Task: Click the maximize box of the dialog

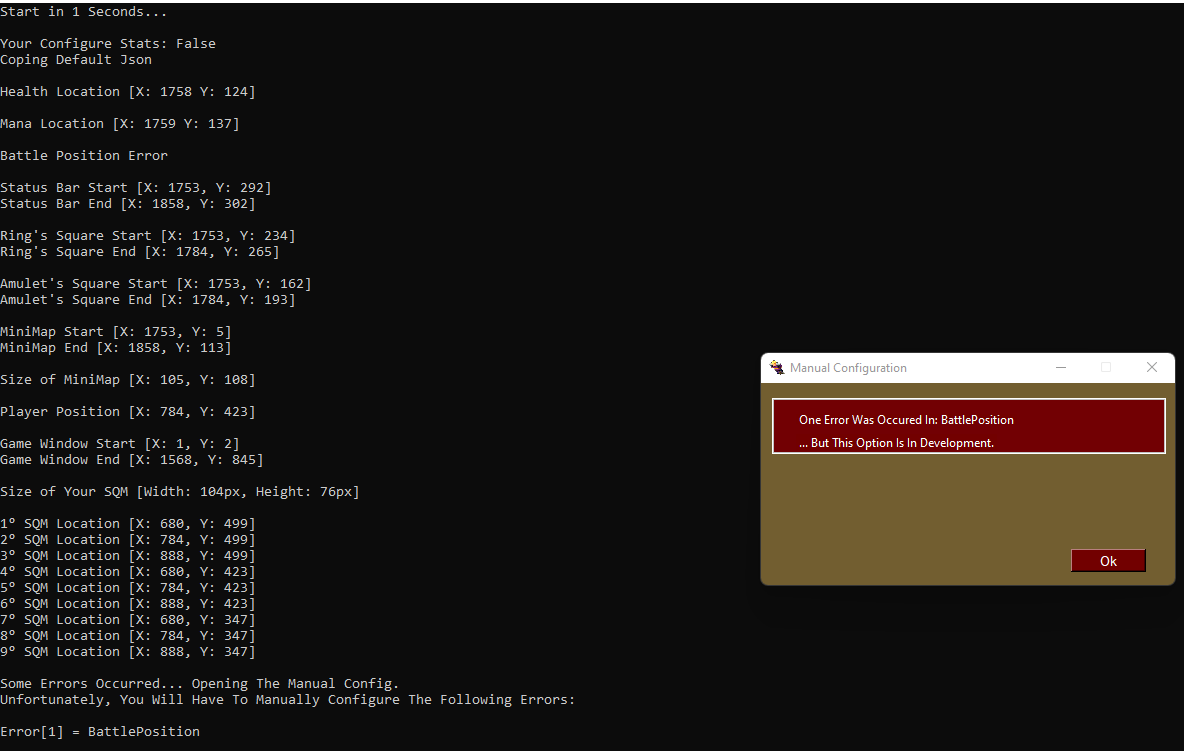Action: 1106,367
